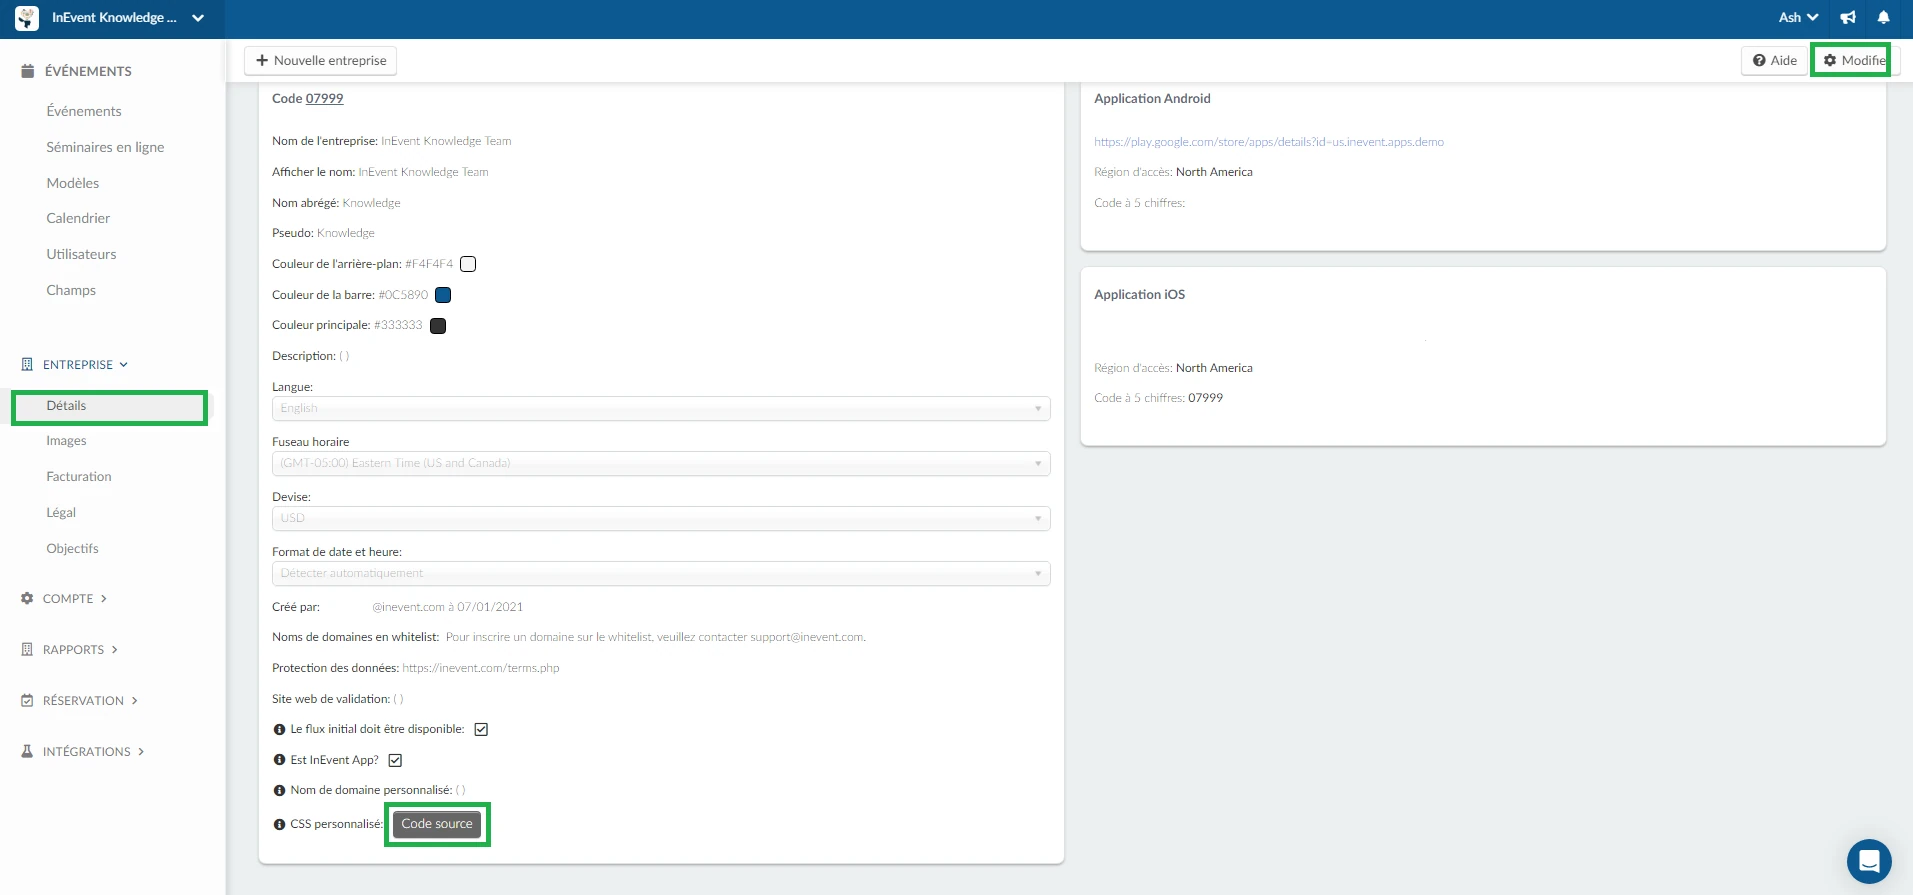Open the announcements megaphone icon

[1848, 17]
